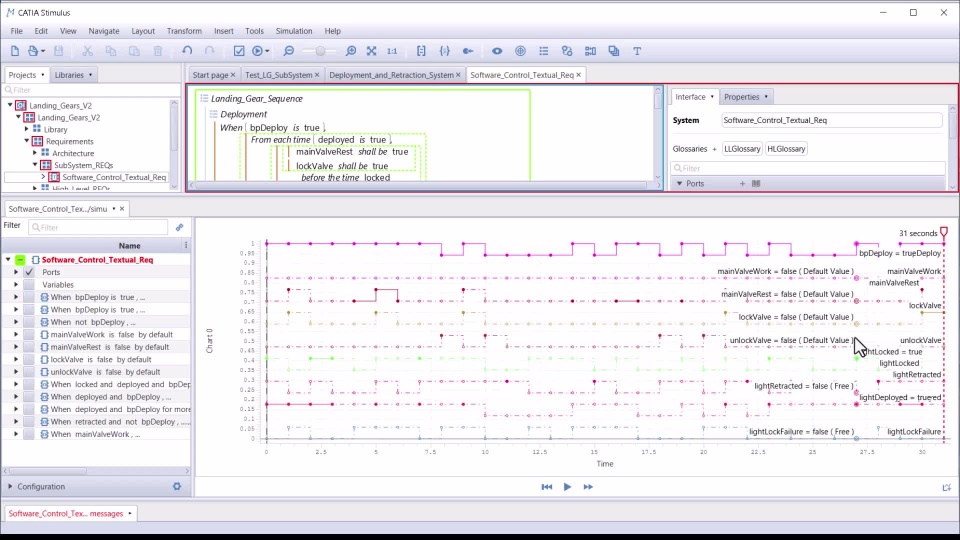Open the File menu

pos(17,31)
